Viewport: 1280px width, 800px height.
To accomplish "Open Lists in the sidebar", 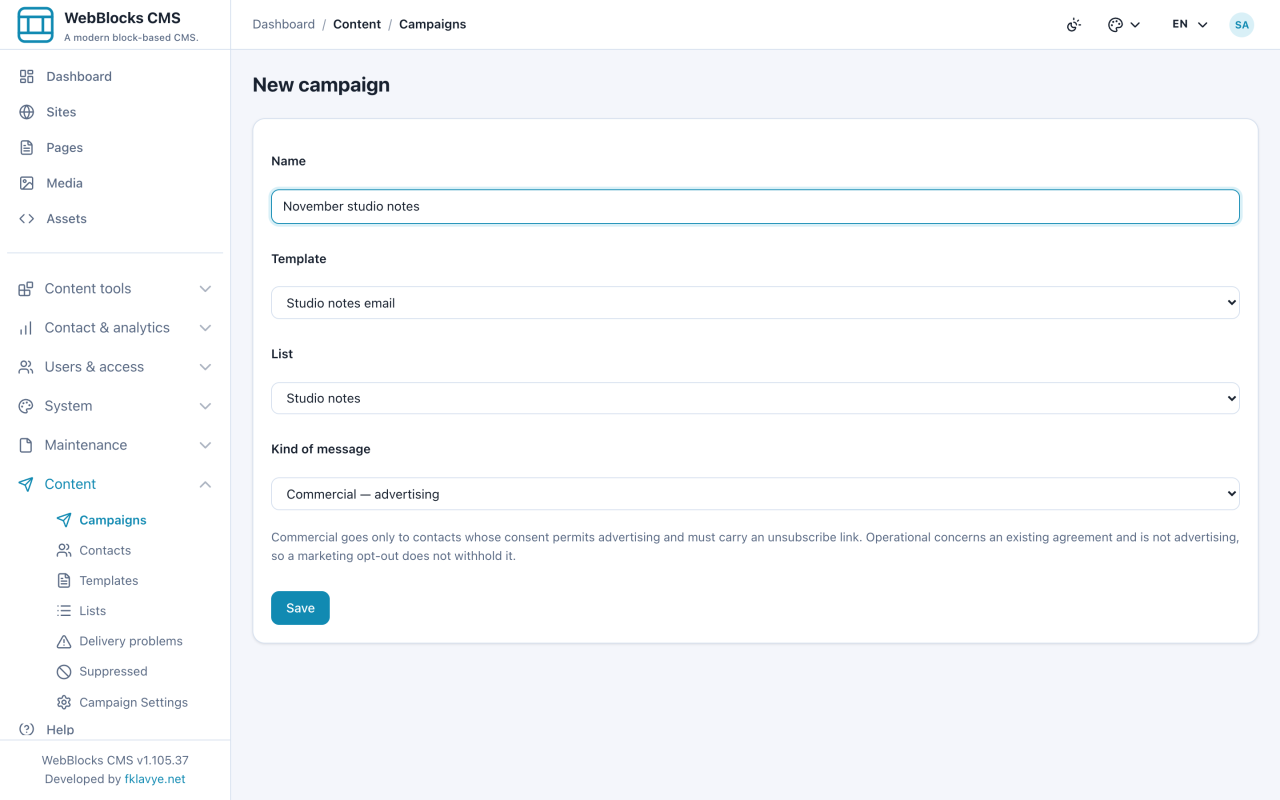I will point(92,610).
